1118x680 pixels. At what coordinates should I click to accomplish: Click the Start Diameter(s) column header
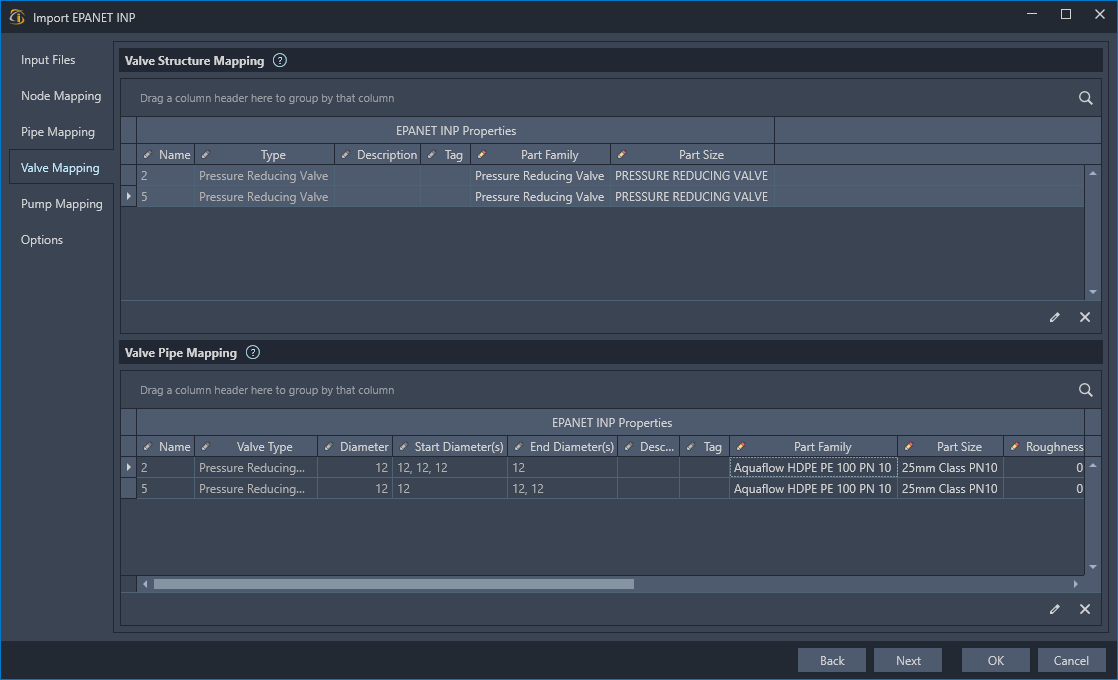[450, 447]
